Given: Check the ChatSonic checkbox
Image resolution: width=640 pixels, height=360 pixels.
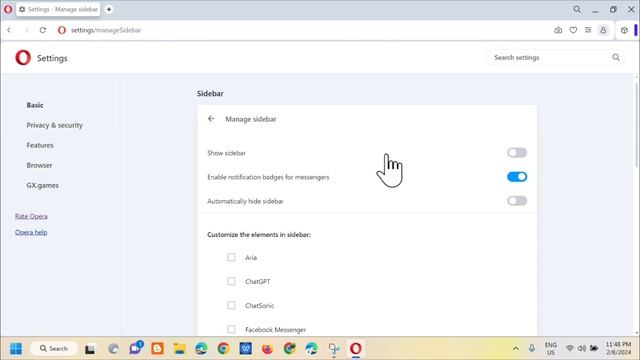Looking at the screenshot, I should (231, 305).
